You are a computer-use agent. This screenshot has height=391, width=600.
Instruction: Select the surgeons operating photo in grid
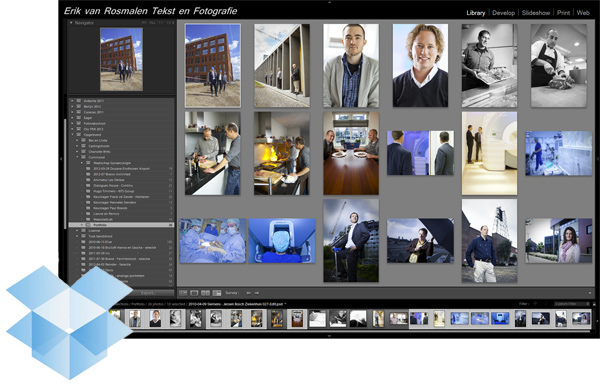pos(213,241)
